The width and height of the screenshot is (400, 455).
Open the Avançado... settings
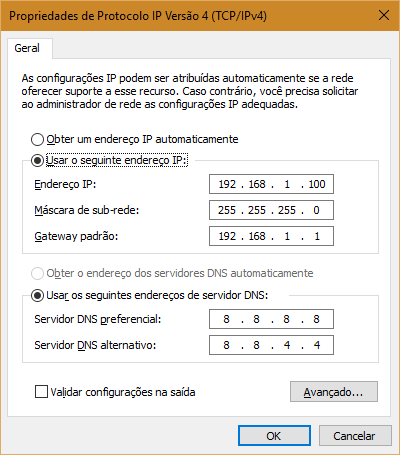[x=334, y=392]
